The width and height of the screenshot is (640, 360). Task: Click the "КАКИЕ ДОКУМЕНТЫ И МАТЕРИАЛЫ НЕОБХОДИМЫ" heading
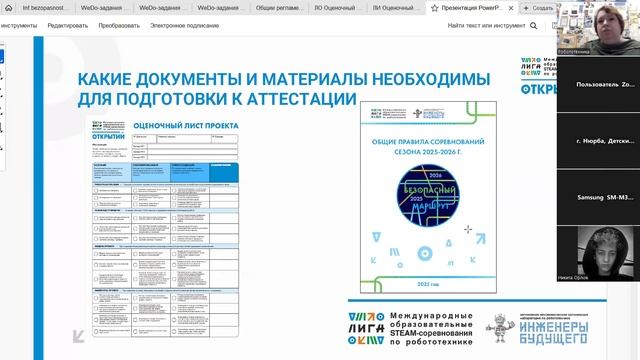284,79
